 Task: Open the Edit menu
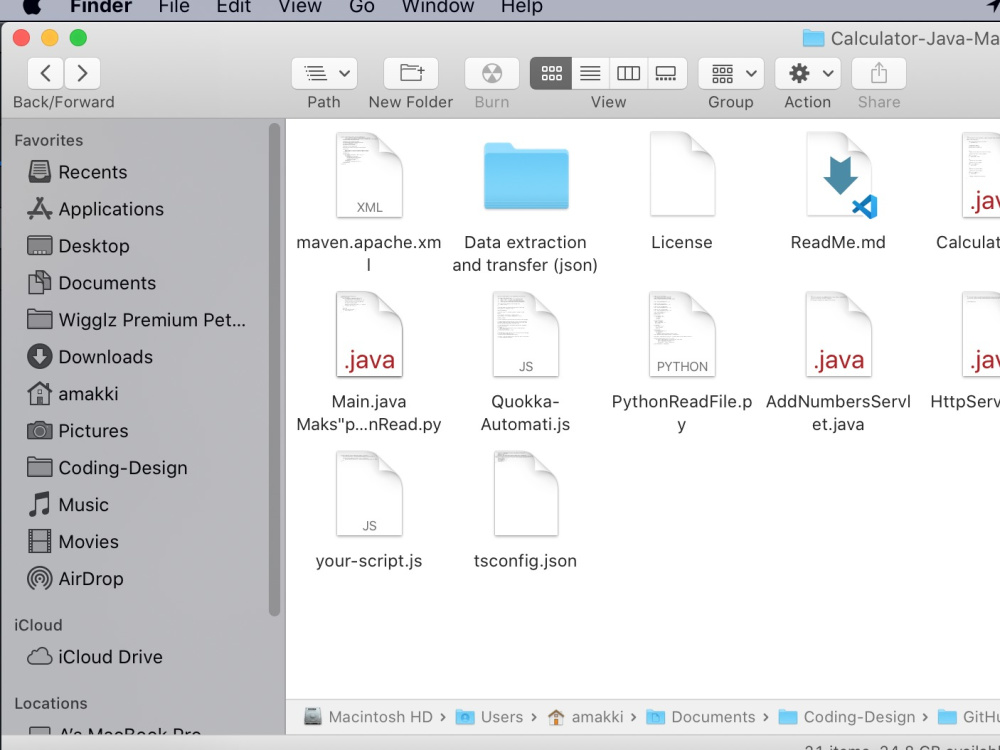pos(233,6)
